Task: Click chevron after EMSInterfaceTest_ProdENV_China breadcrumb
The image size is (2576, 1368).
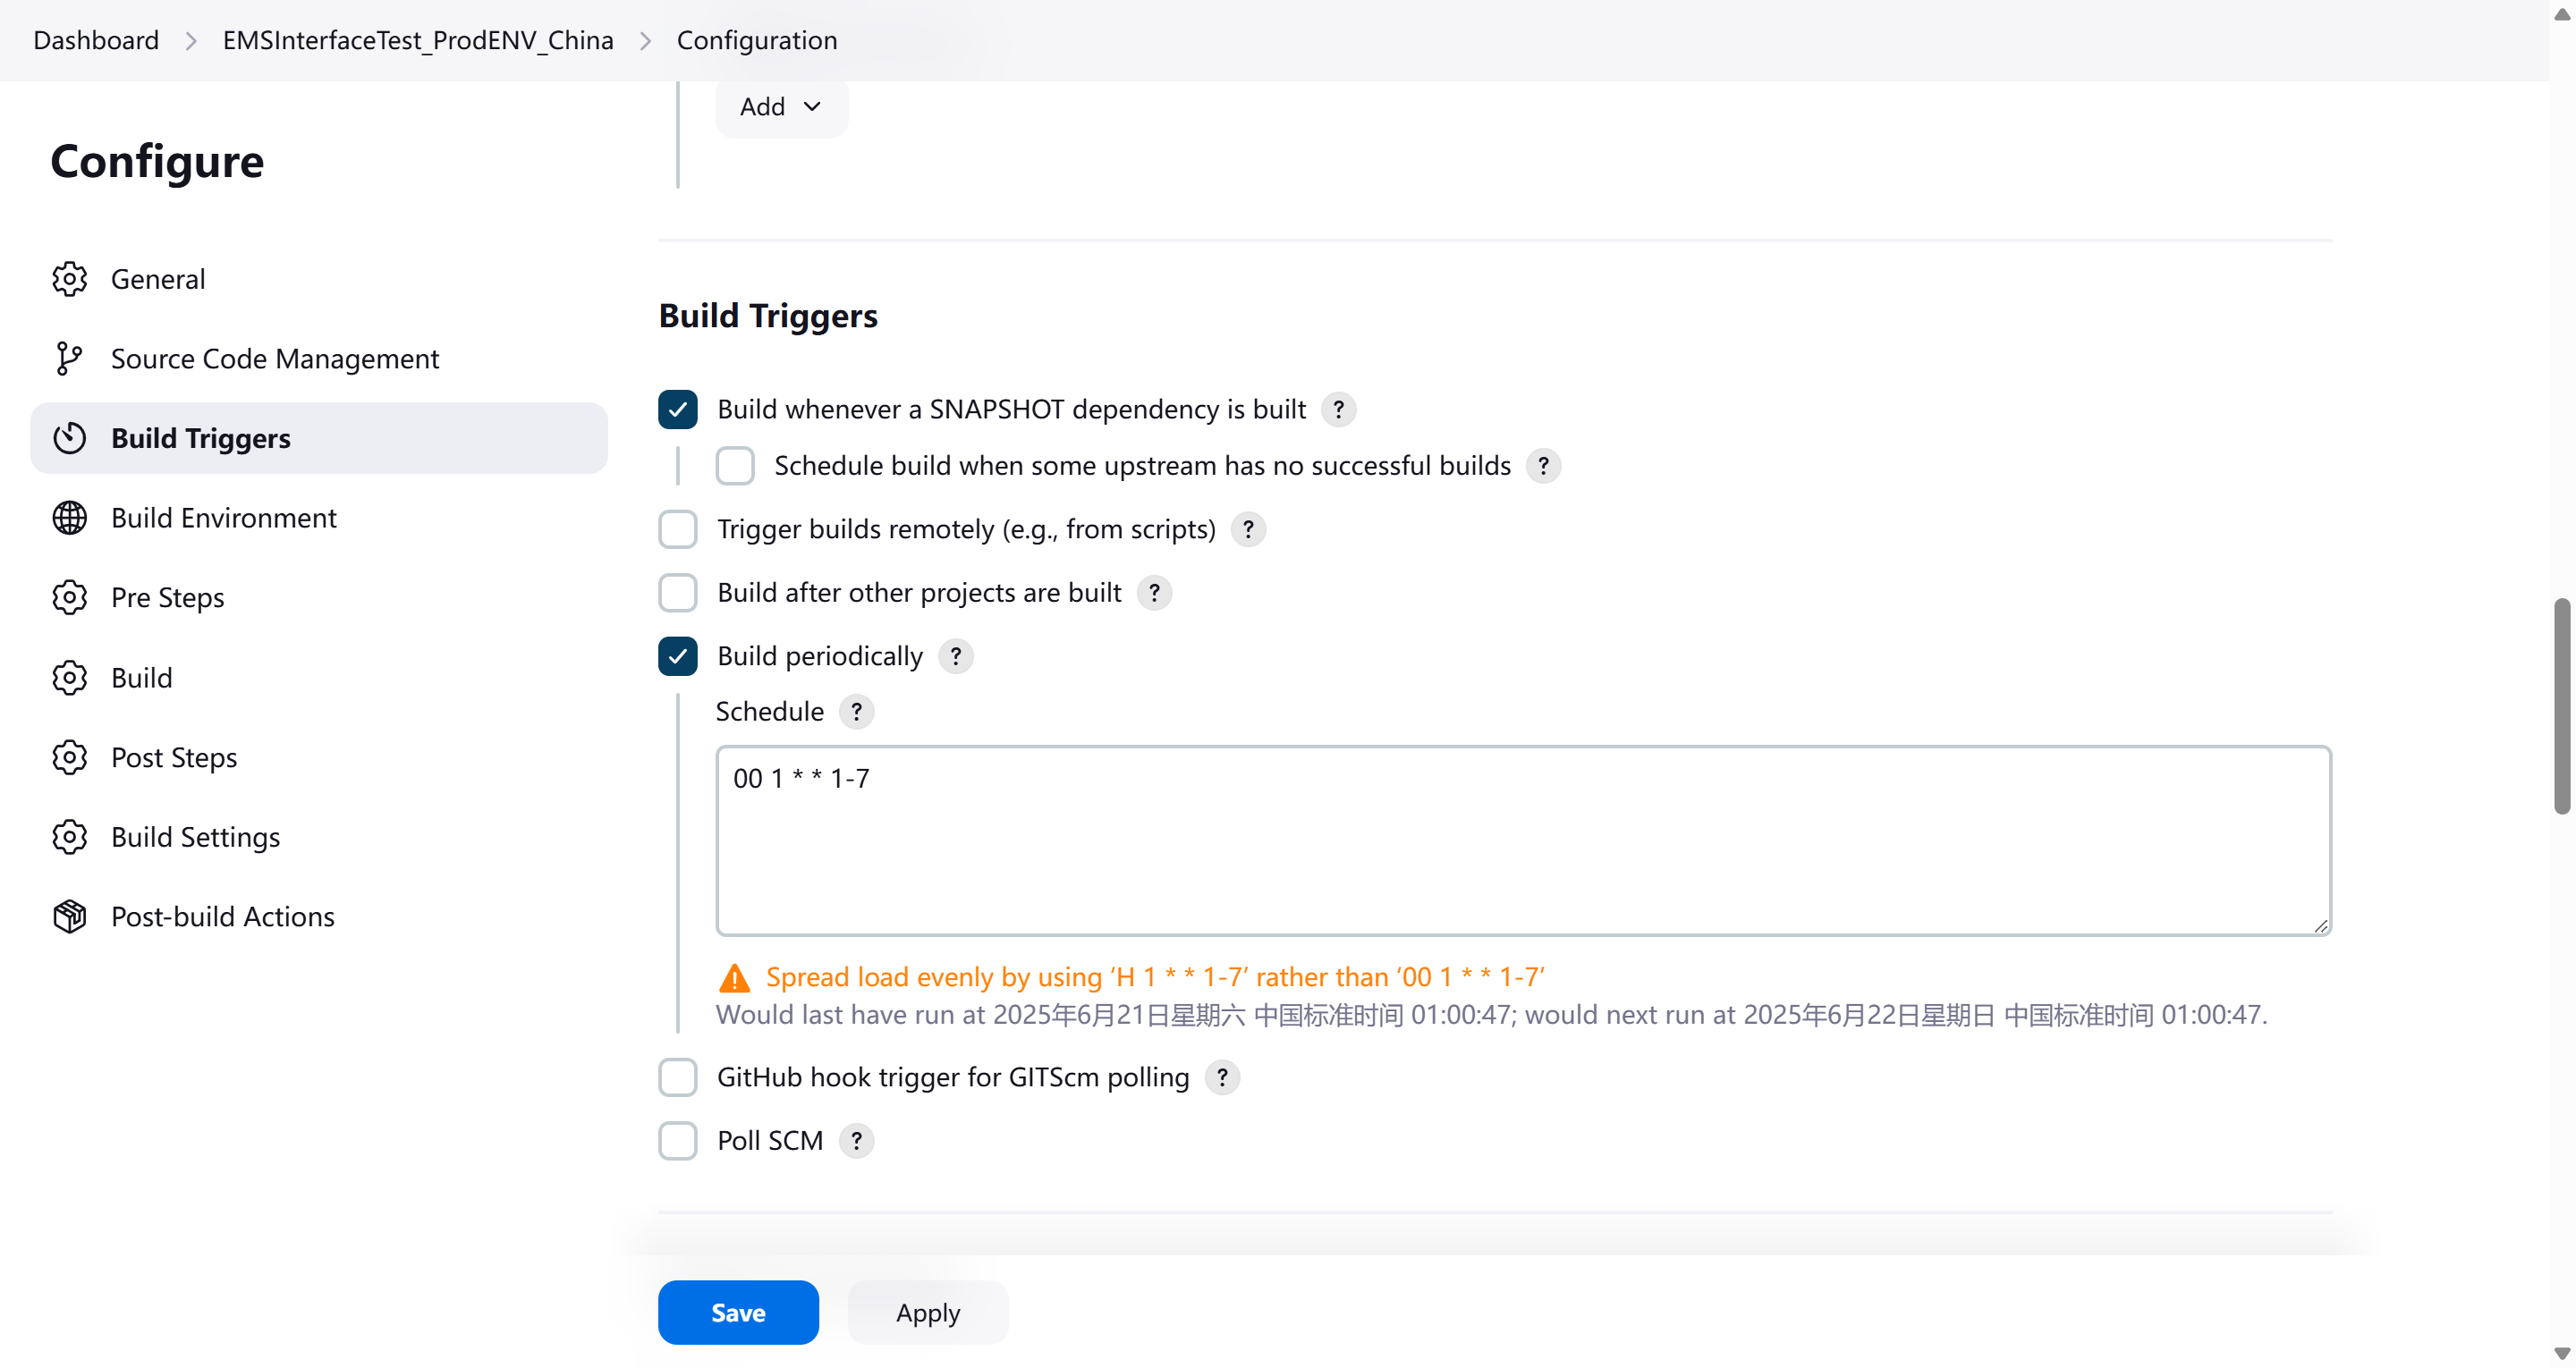Action: (645, 41)
